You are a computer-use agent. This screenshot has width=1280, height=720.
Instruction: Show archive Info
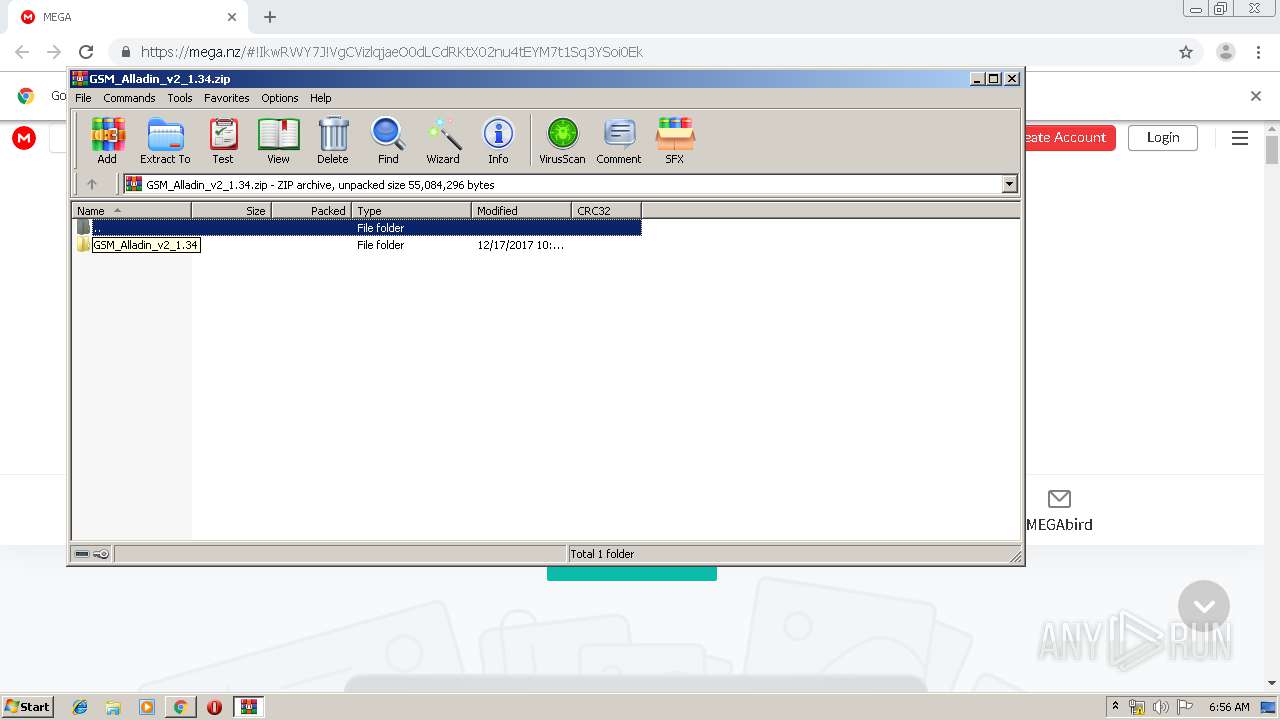pos(498,140)
